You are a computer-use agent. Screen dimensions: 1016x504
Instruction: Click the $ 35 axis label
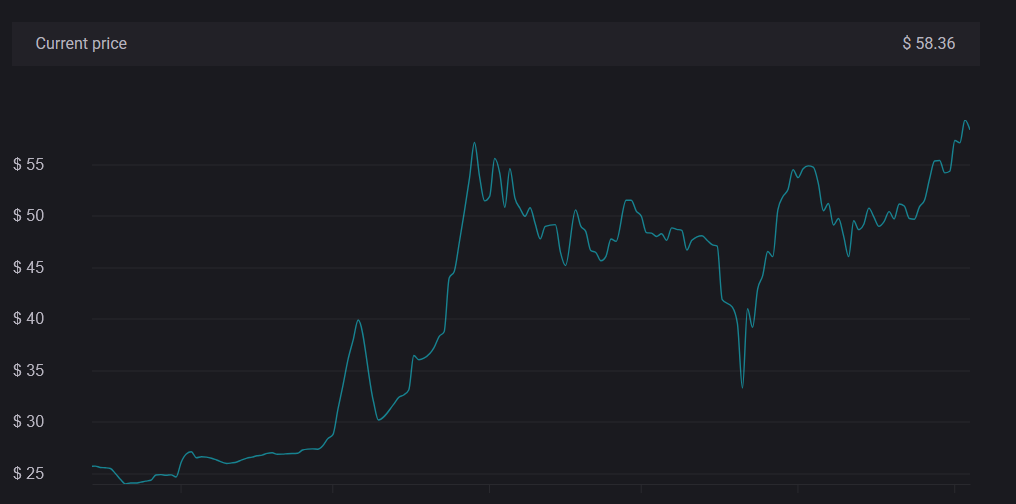click(29, 371)
